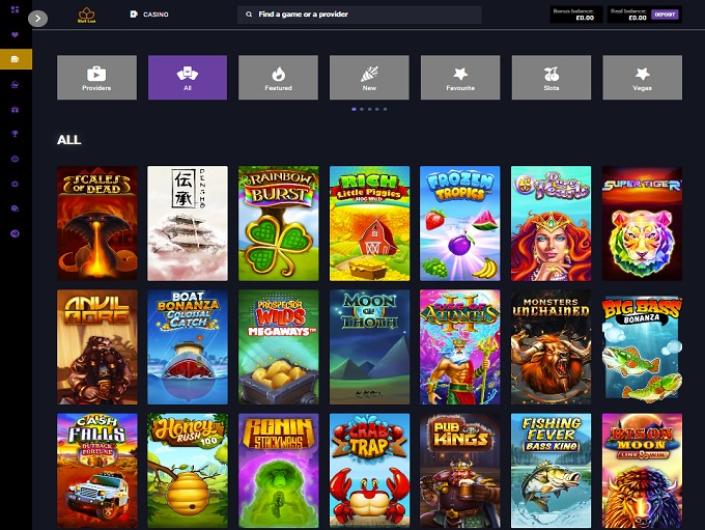Switch to the New category tile

pos(369,77)
